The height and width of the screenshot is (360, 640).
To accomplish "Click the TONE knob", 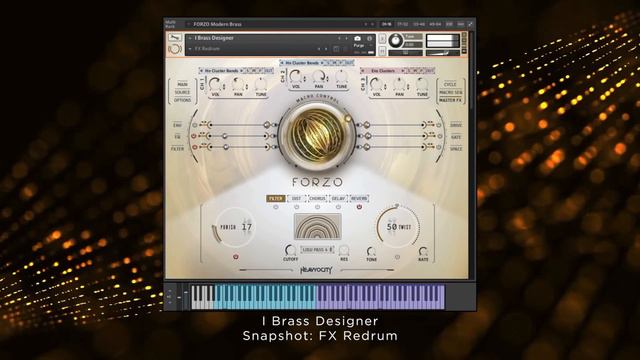I will (371, 251).
